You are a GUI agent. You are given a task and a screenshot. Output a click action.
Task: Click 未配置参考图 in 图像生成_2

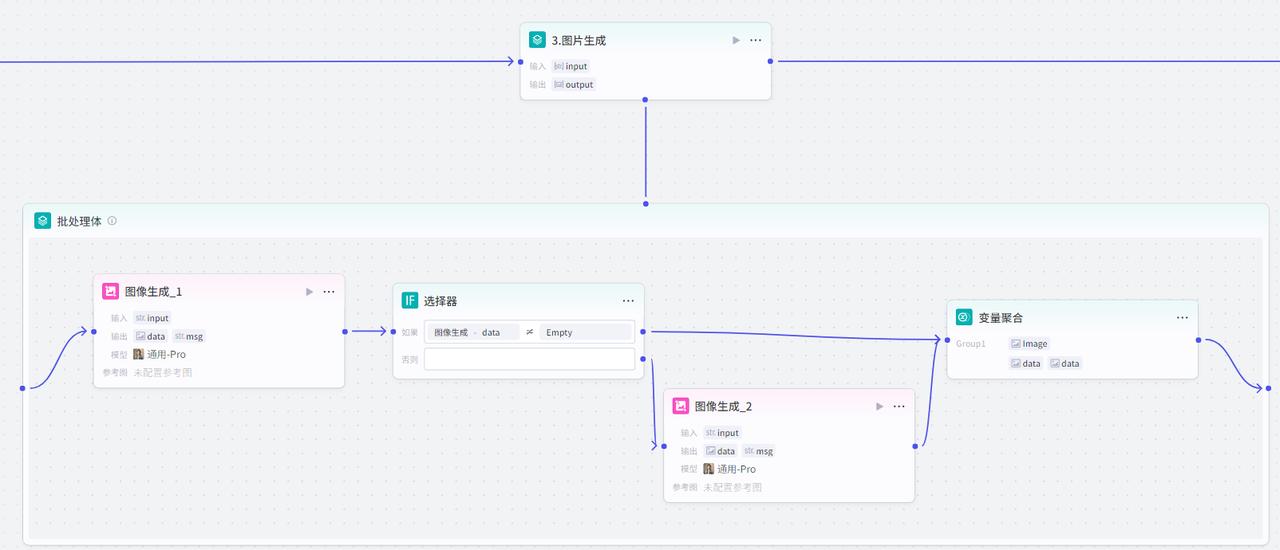click(x=732, y=488)
